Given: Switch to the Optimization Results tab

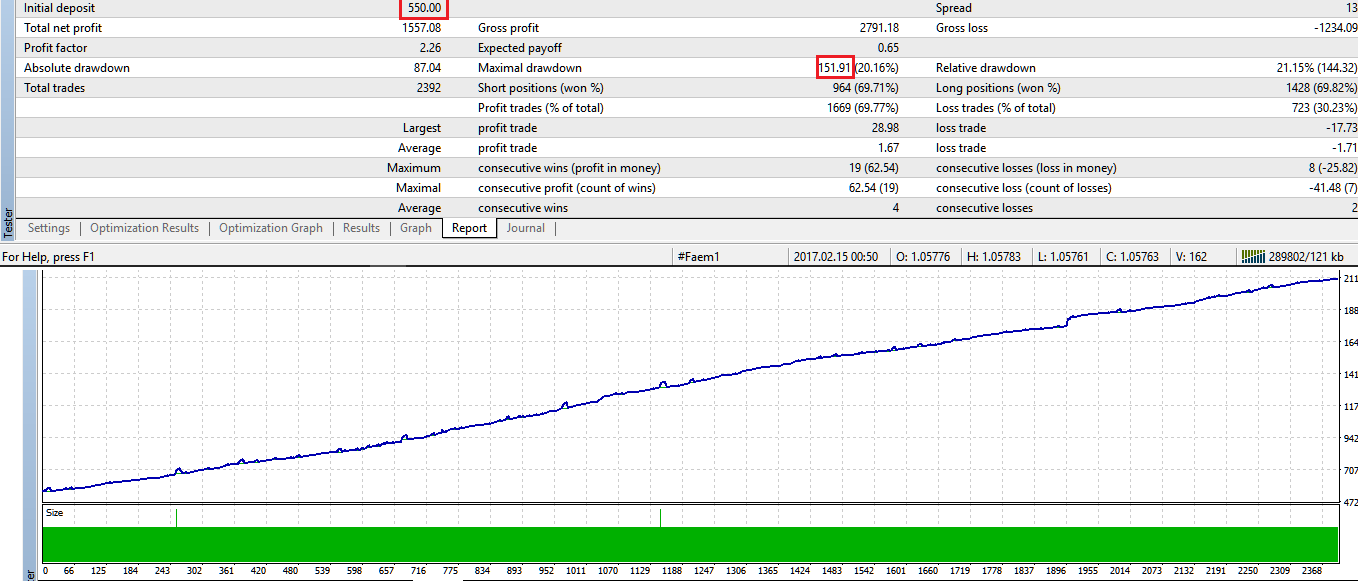Looking at the screenshot, I should tap(144, 228).
